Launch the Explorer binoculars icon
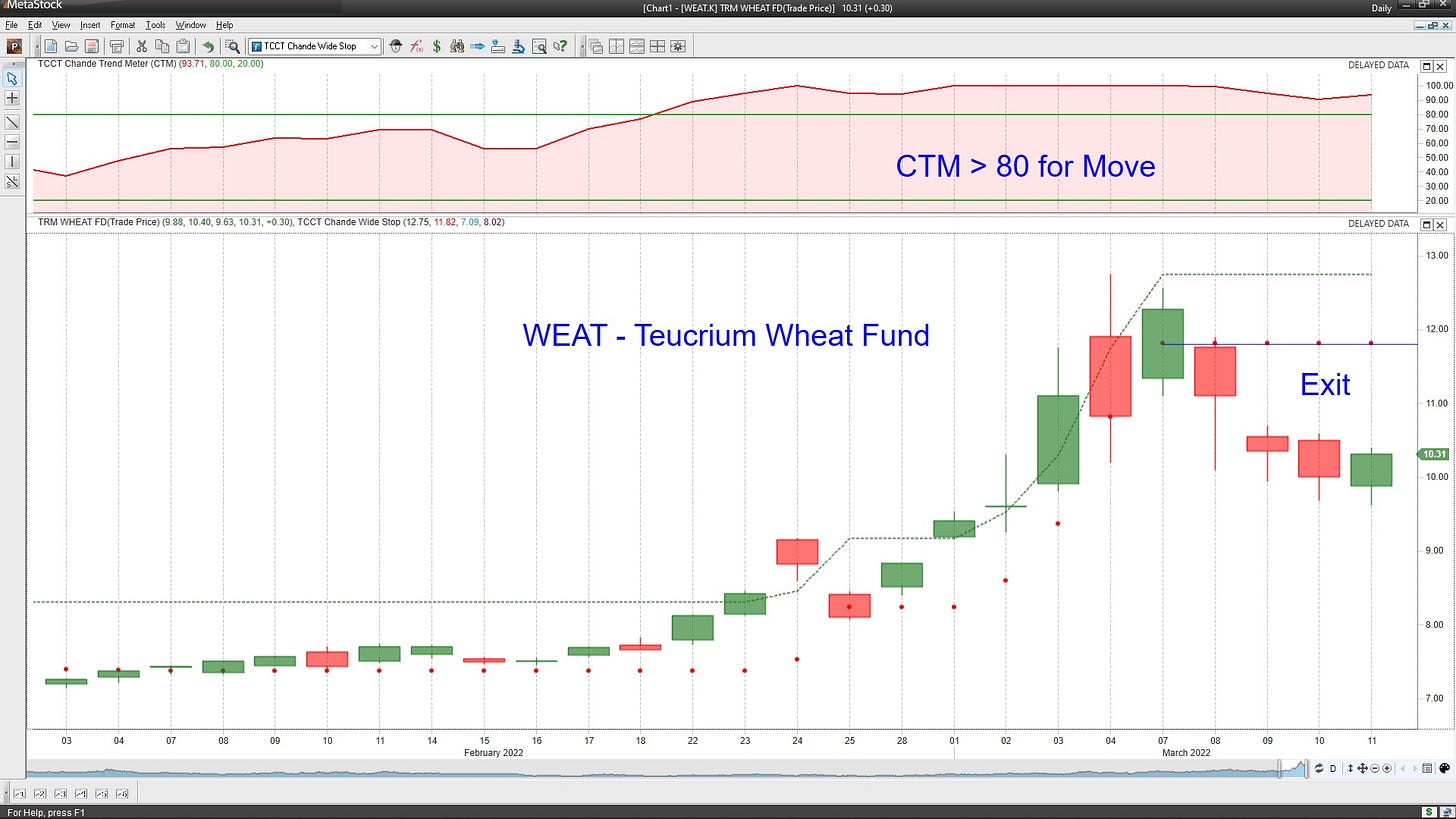Screen dimensions: 1456x819 tap(457, 46)
